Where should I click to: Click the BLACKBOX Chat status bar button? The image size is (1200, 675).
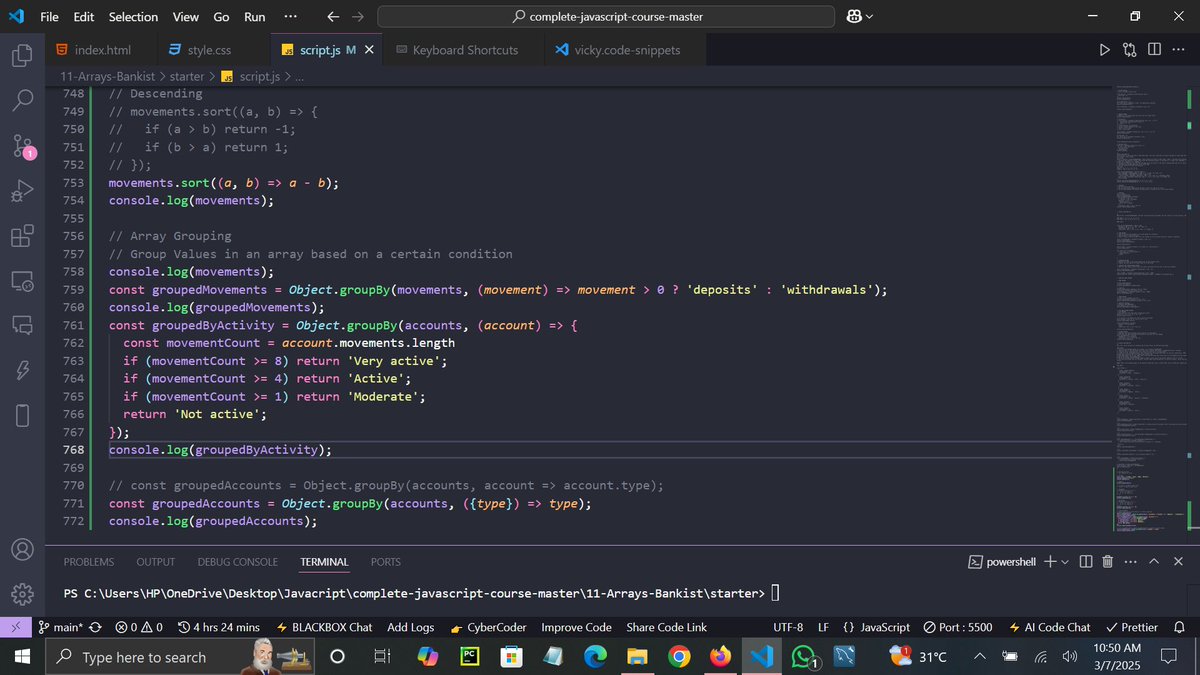pyautogui.click(x=324, y=627)
